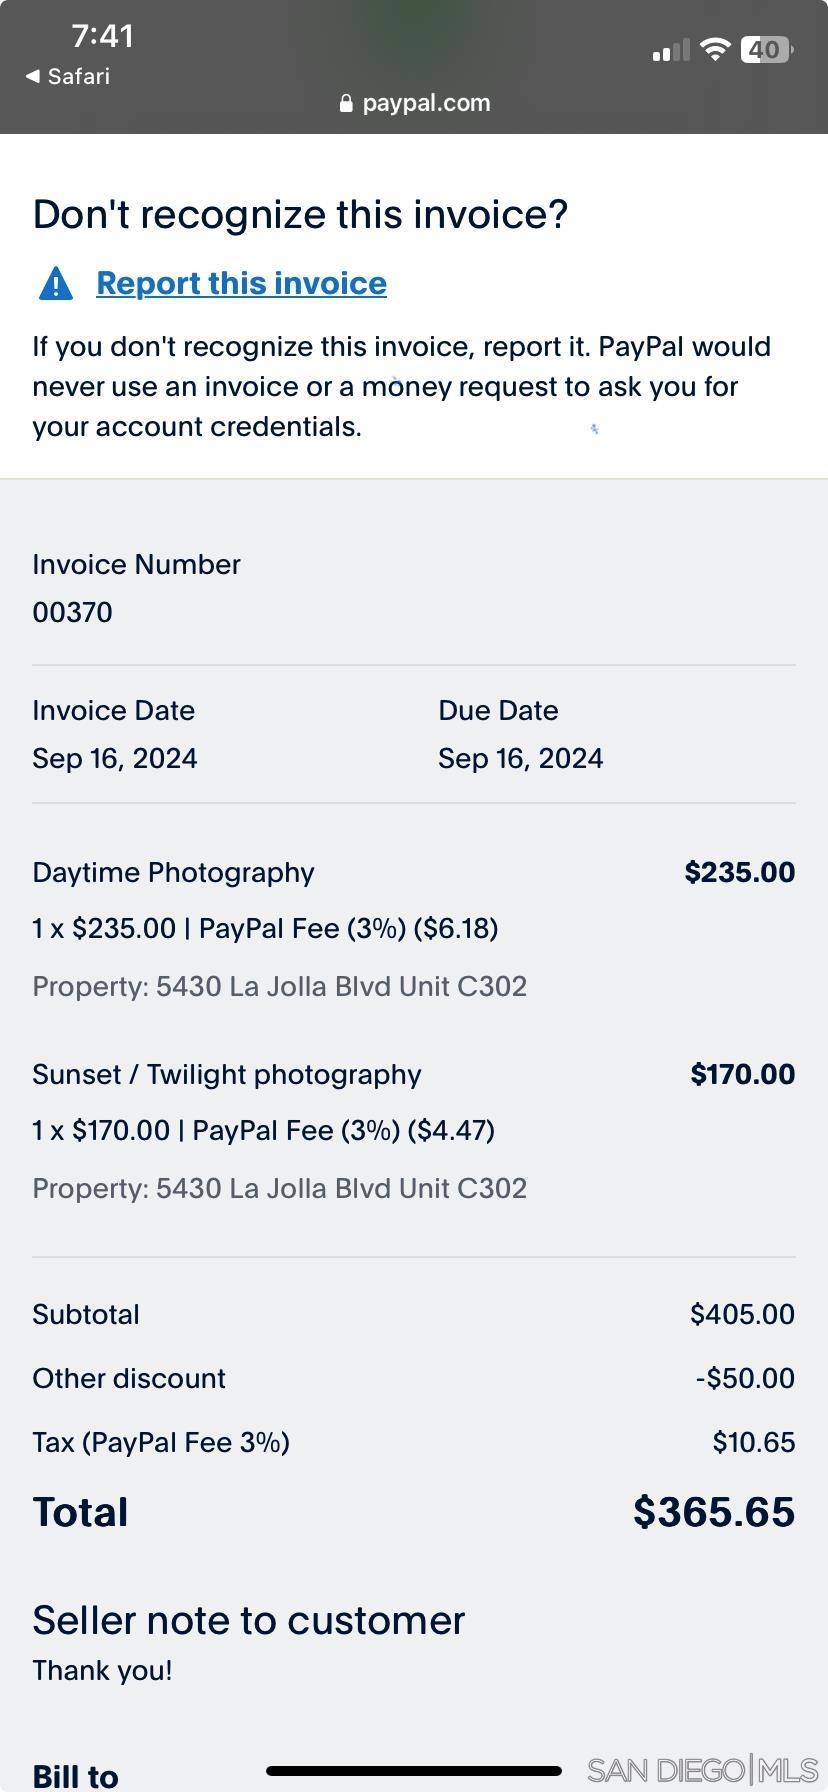Tap the San Diego MLS watermark
828x1792 pixels.
pyautogui.click(x=702, y=1771)
